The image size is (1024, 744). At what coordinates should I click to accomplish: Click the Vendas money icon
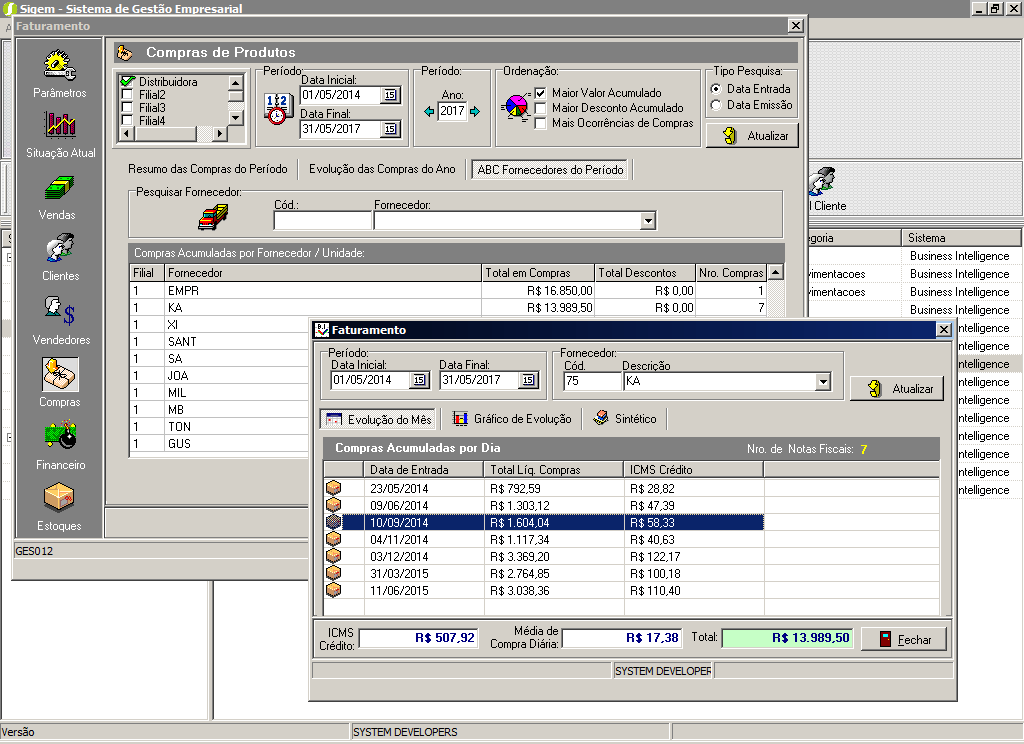(59, 188)
